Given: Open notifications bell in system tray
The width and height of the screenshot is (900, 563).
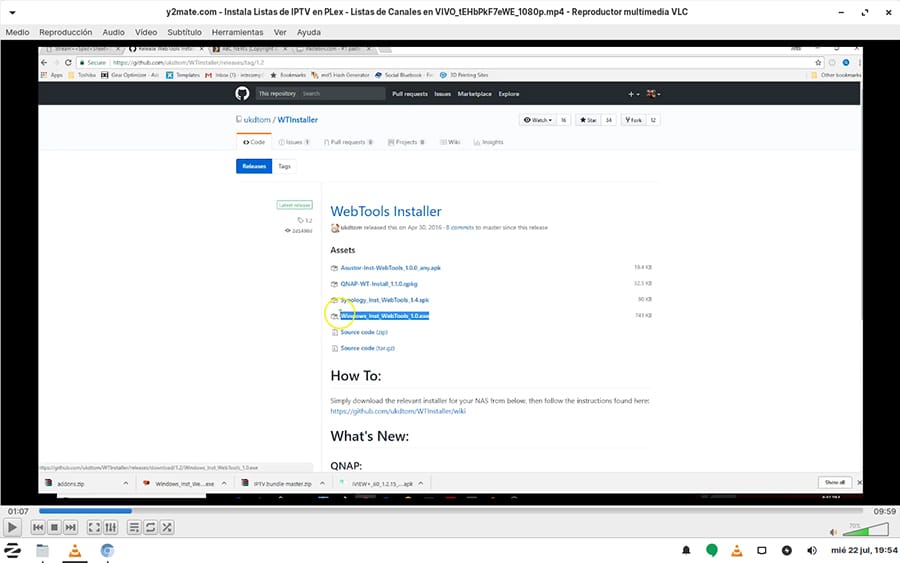Looking at the screenshot, I should [686, 550].
